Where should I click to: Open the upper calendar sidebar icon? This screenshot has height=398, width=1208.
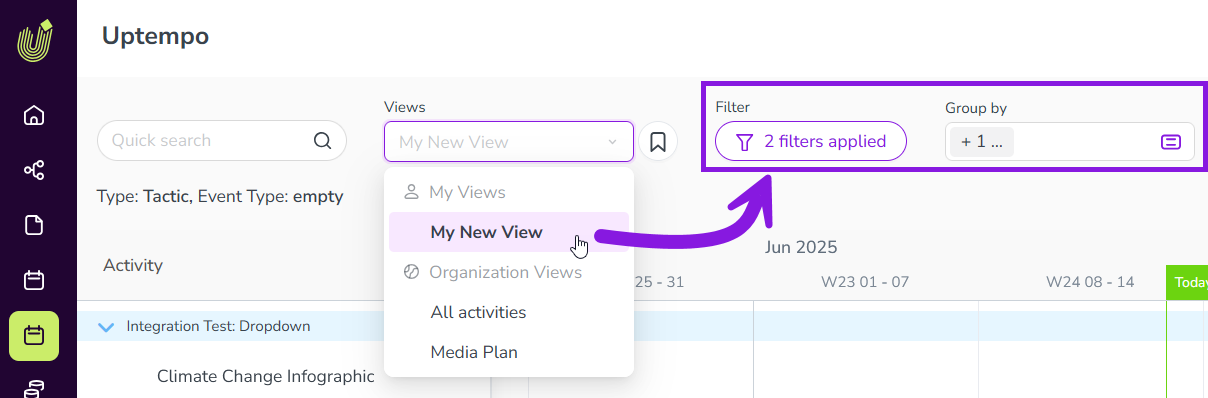point(34,280)
